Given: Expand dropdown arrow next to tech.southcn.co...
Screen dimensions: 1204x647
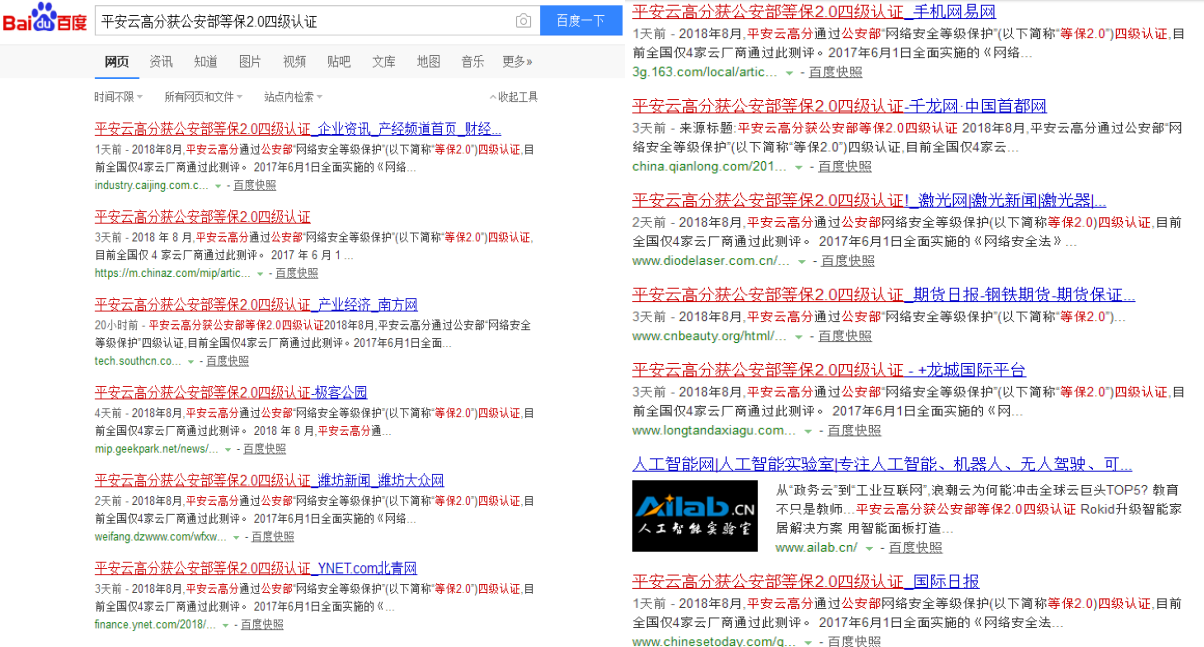Looking at the screenshot, I should coord(191,362).
